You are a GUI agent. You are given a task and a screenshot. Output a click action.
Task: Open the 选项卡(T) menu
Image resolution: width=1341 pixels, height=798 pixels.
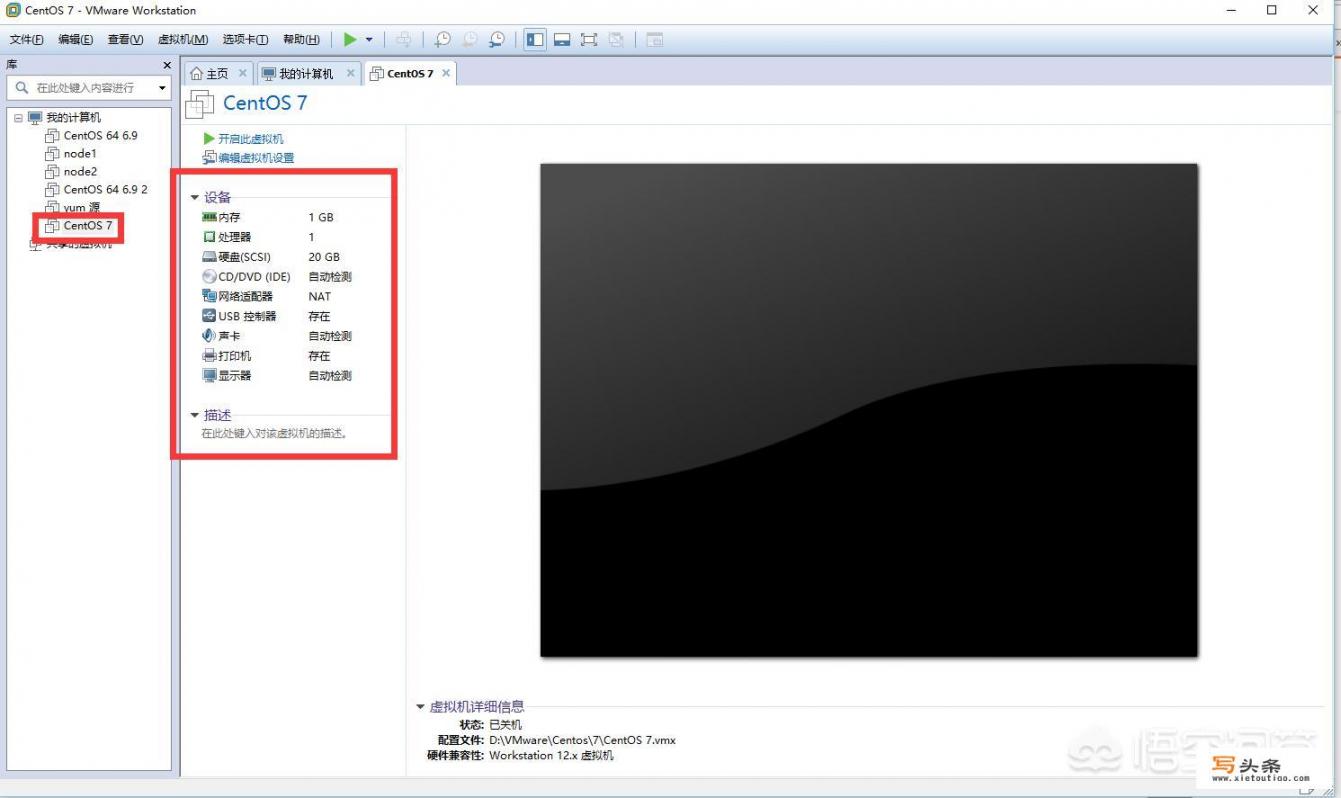pyautogui.click(x=245, y=40)
